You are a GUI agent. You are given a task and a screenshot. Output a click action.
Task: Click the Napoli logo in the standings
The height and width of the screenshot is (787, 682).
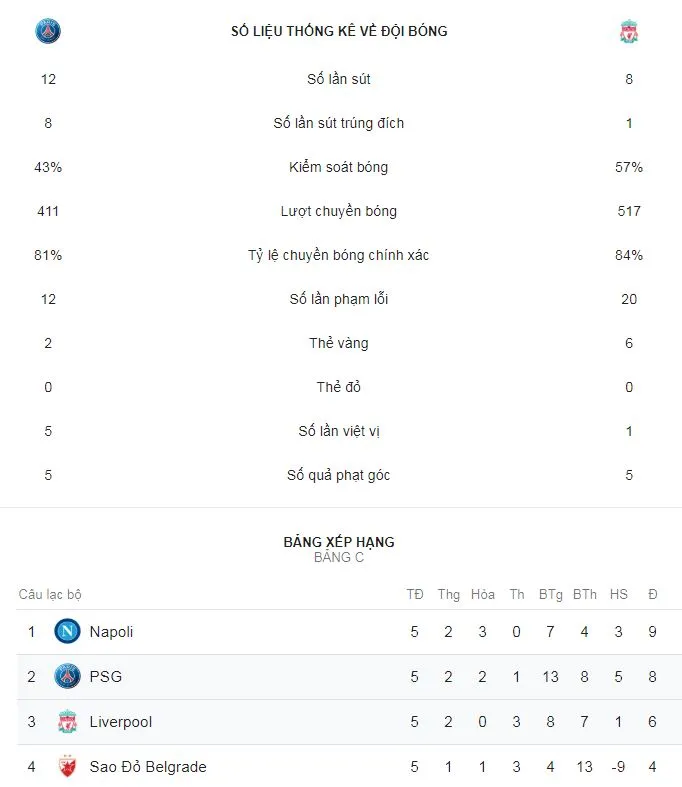[x=67, y=632]
